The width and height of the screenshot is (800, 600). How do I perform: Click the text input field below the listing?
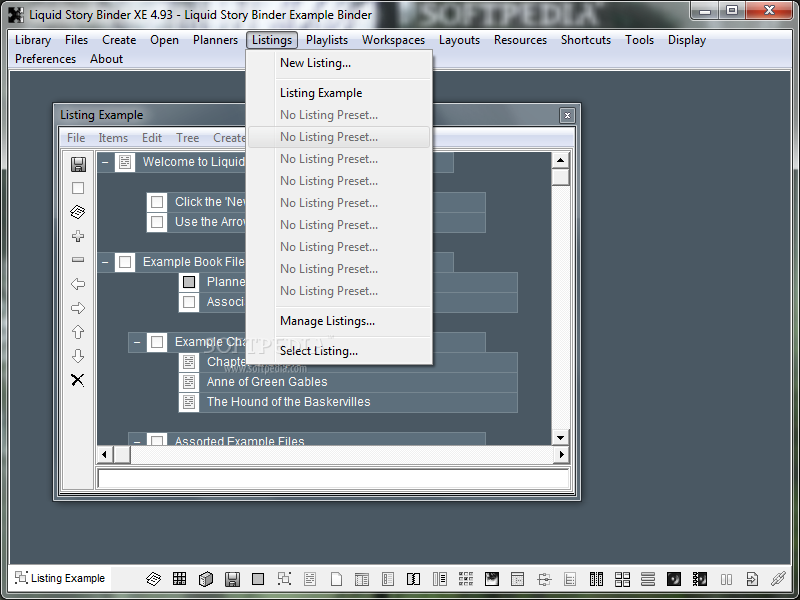point(333,479)
